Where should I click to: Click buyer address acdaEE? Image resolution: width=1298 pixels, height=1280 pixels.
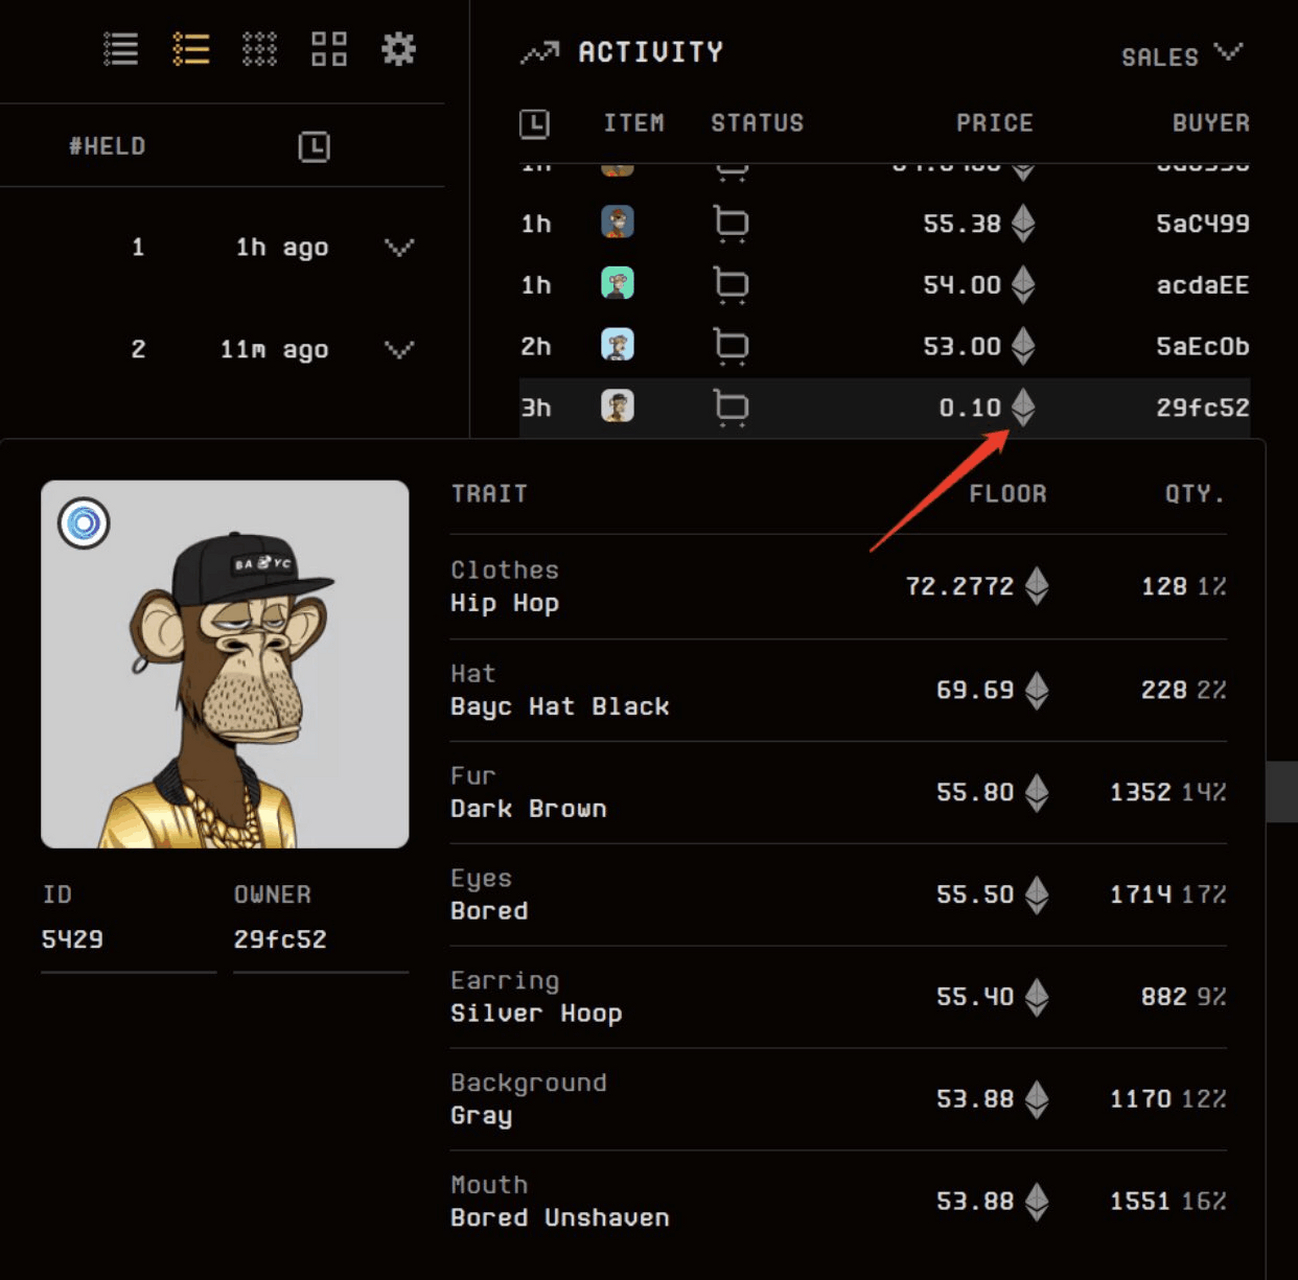coord(1203,285)
